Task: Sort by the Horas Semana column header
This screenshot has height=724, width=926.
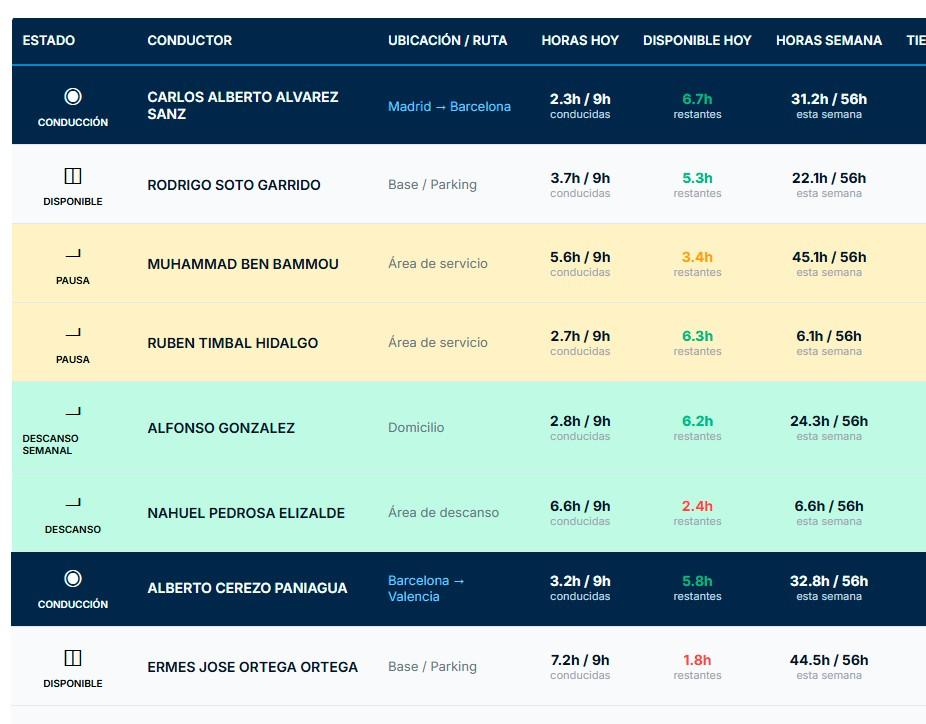Action: [829, 40]
